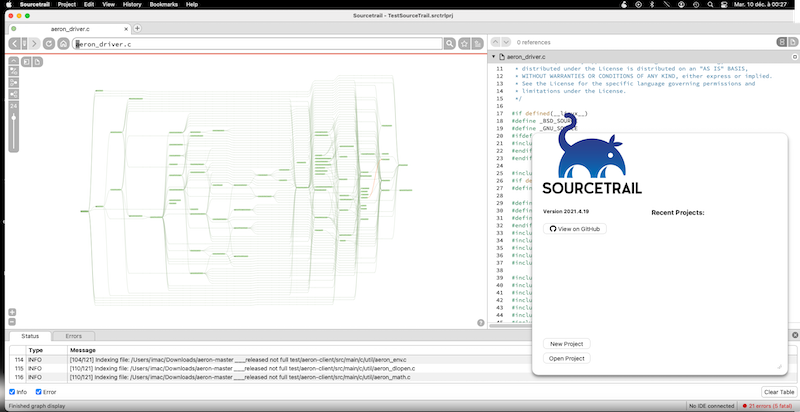Open the Edit menu
This screenshot has height=412, width=800.
(x=89, y=4)
